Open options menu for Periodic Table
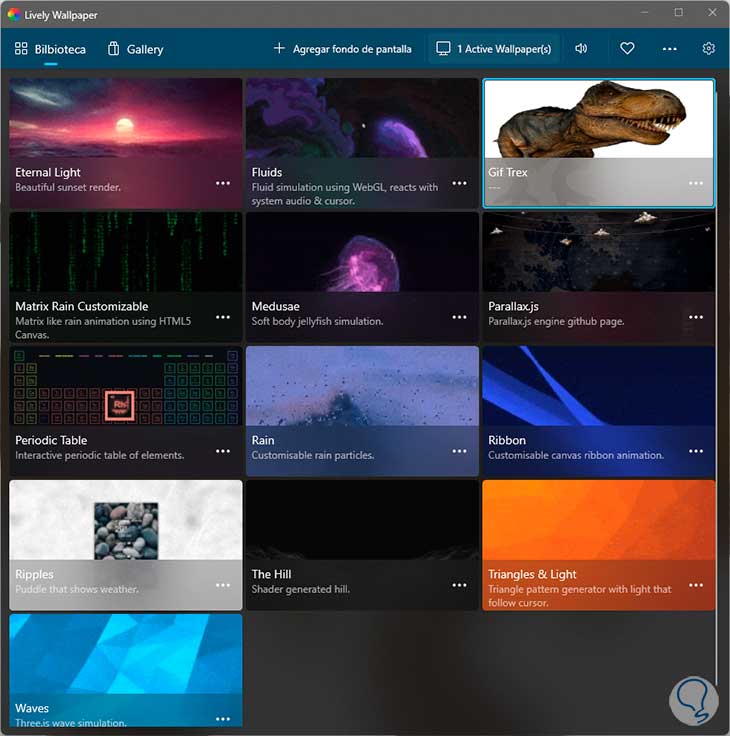The width and height of the screenshot is (730, 736). [223, 451]
